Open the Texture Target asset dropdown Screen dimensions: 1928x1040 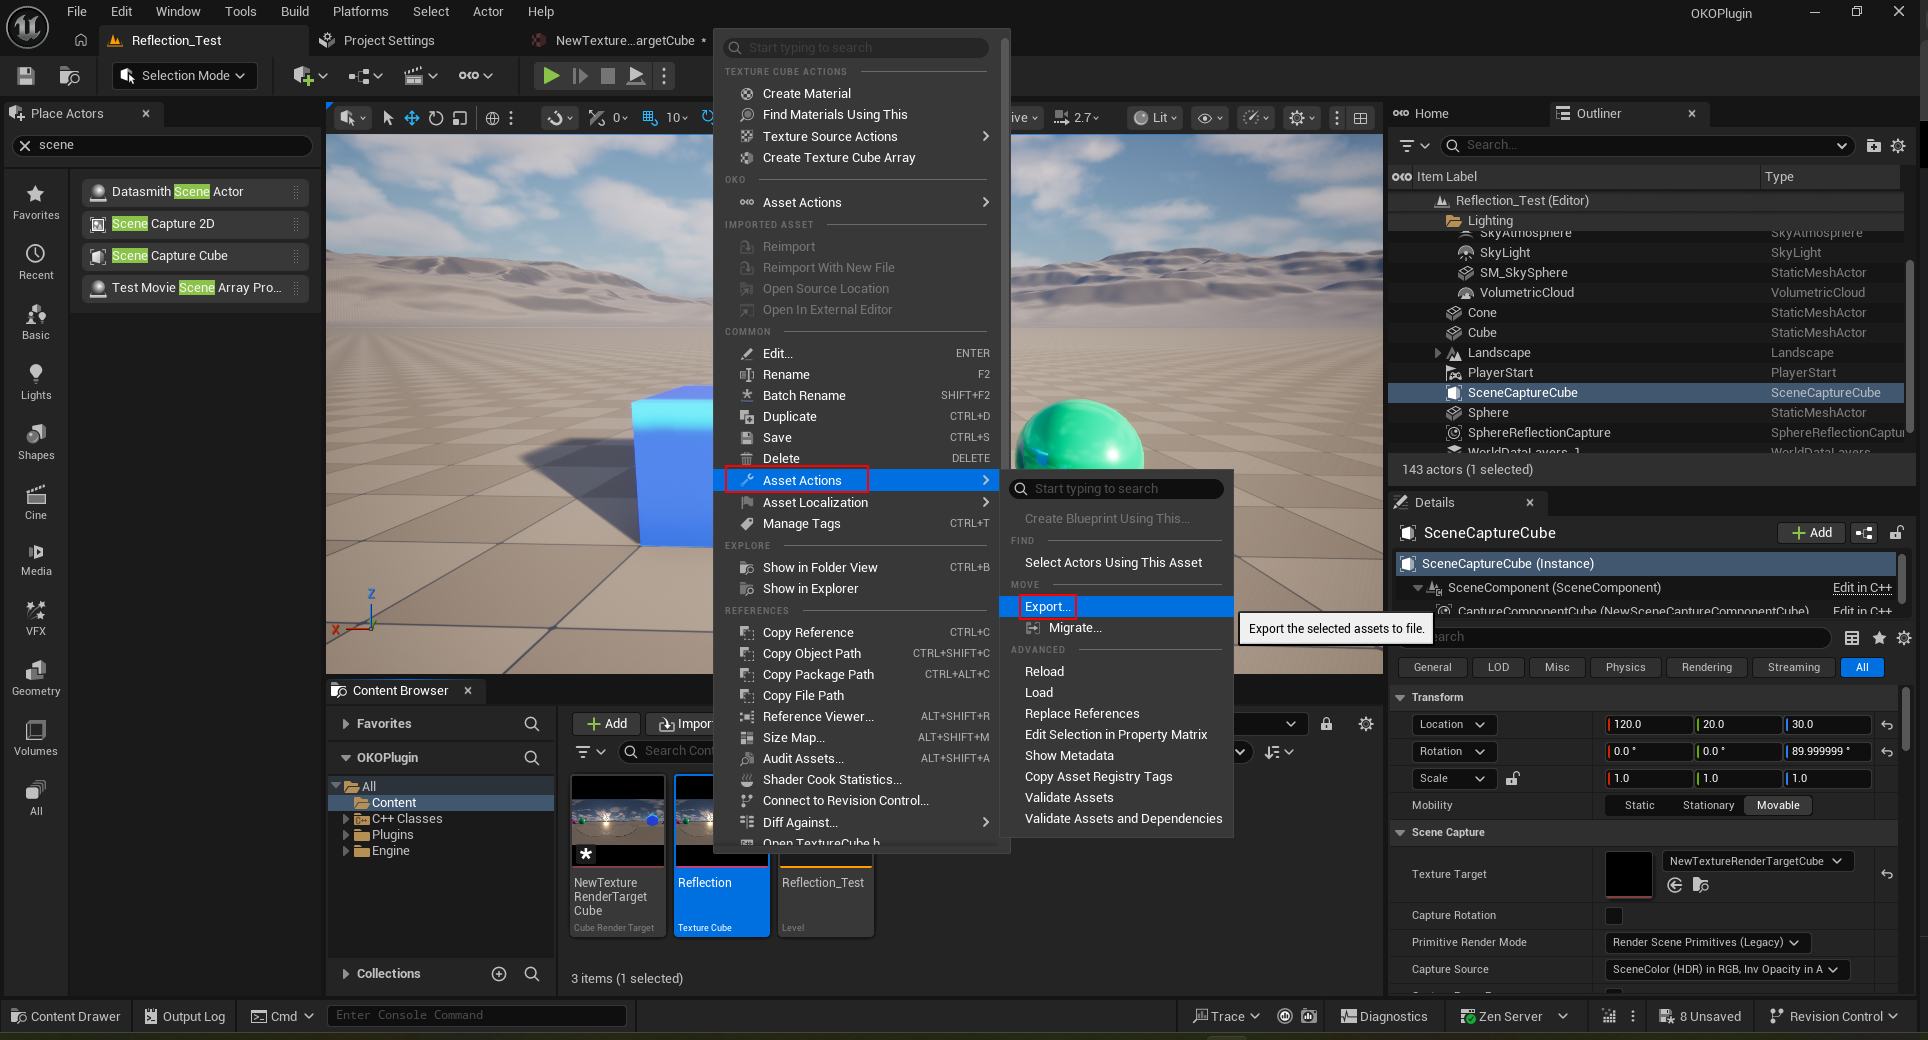1757,861
